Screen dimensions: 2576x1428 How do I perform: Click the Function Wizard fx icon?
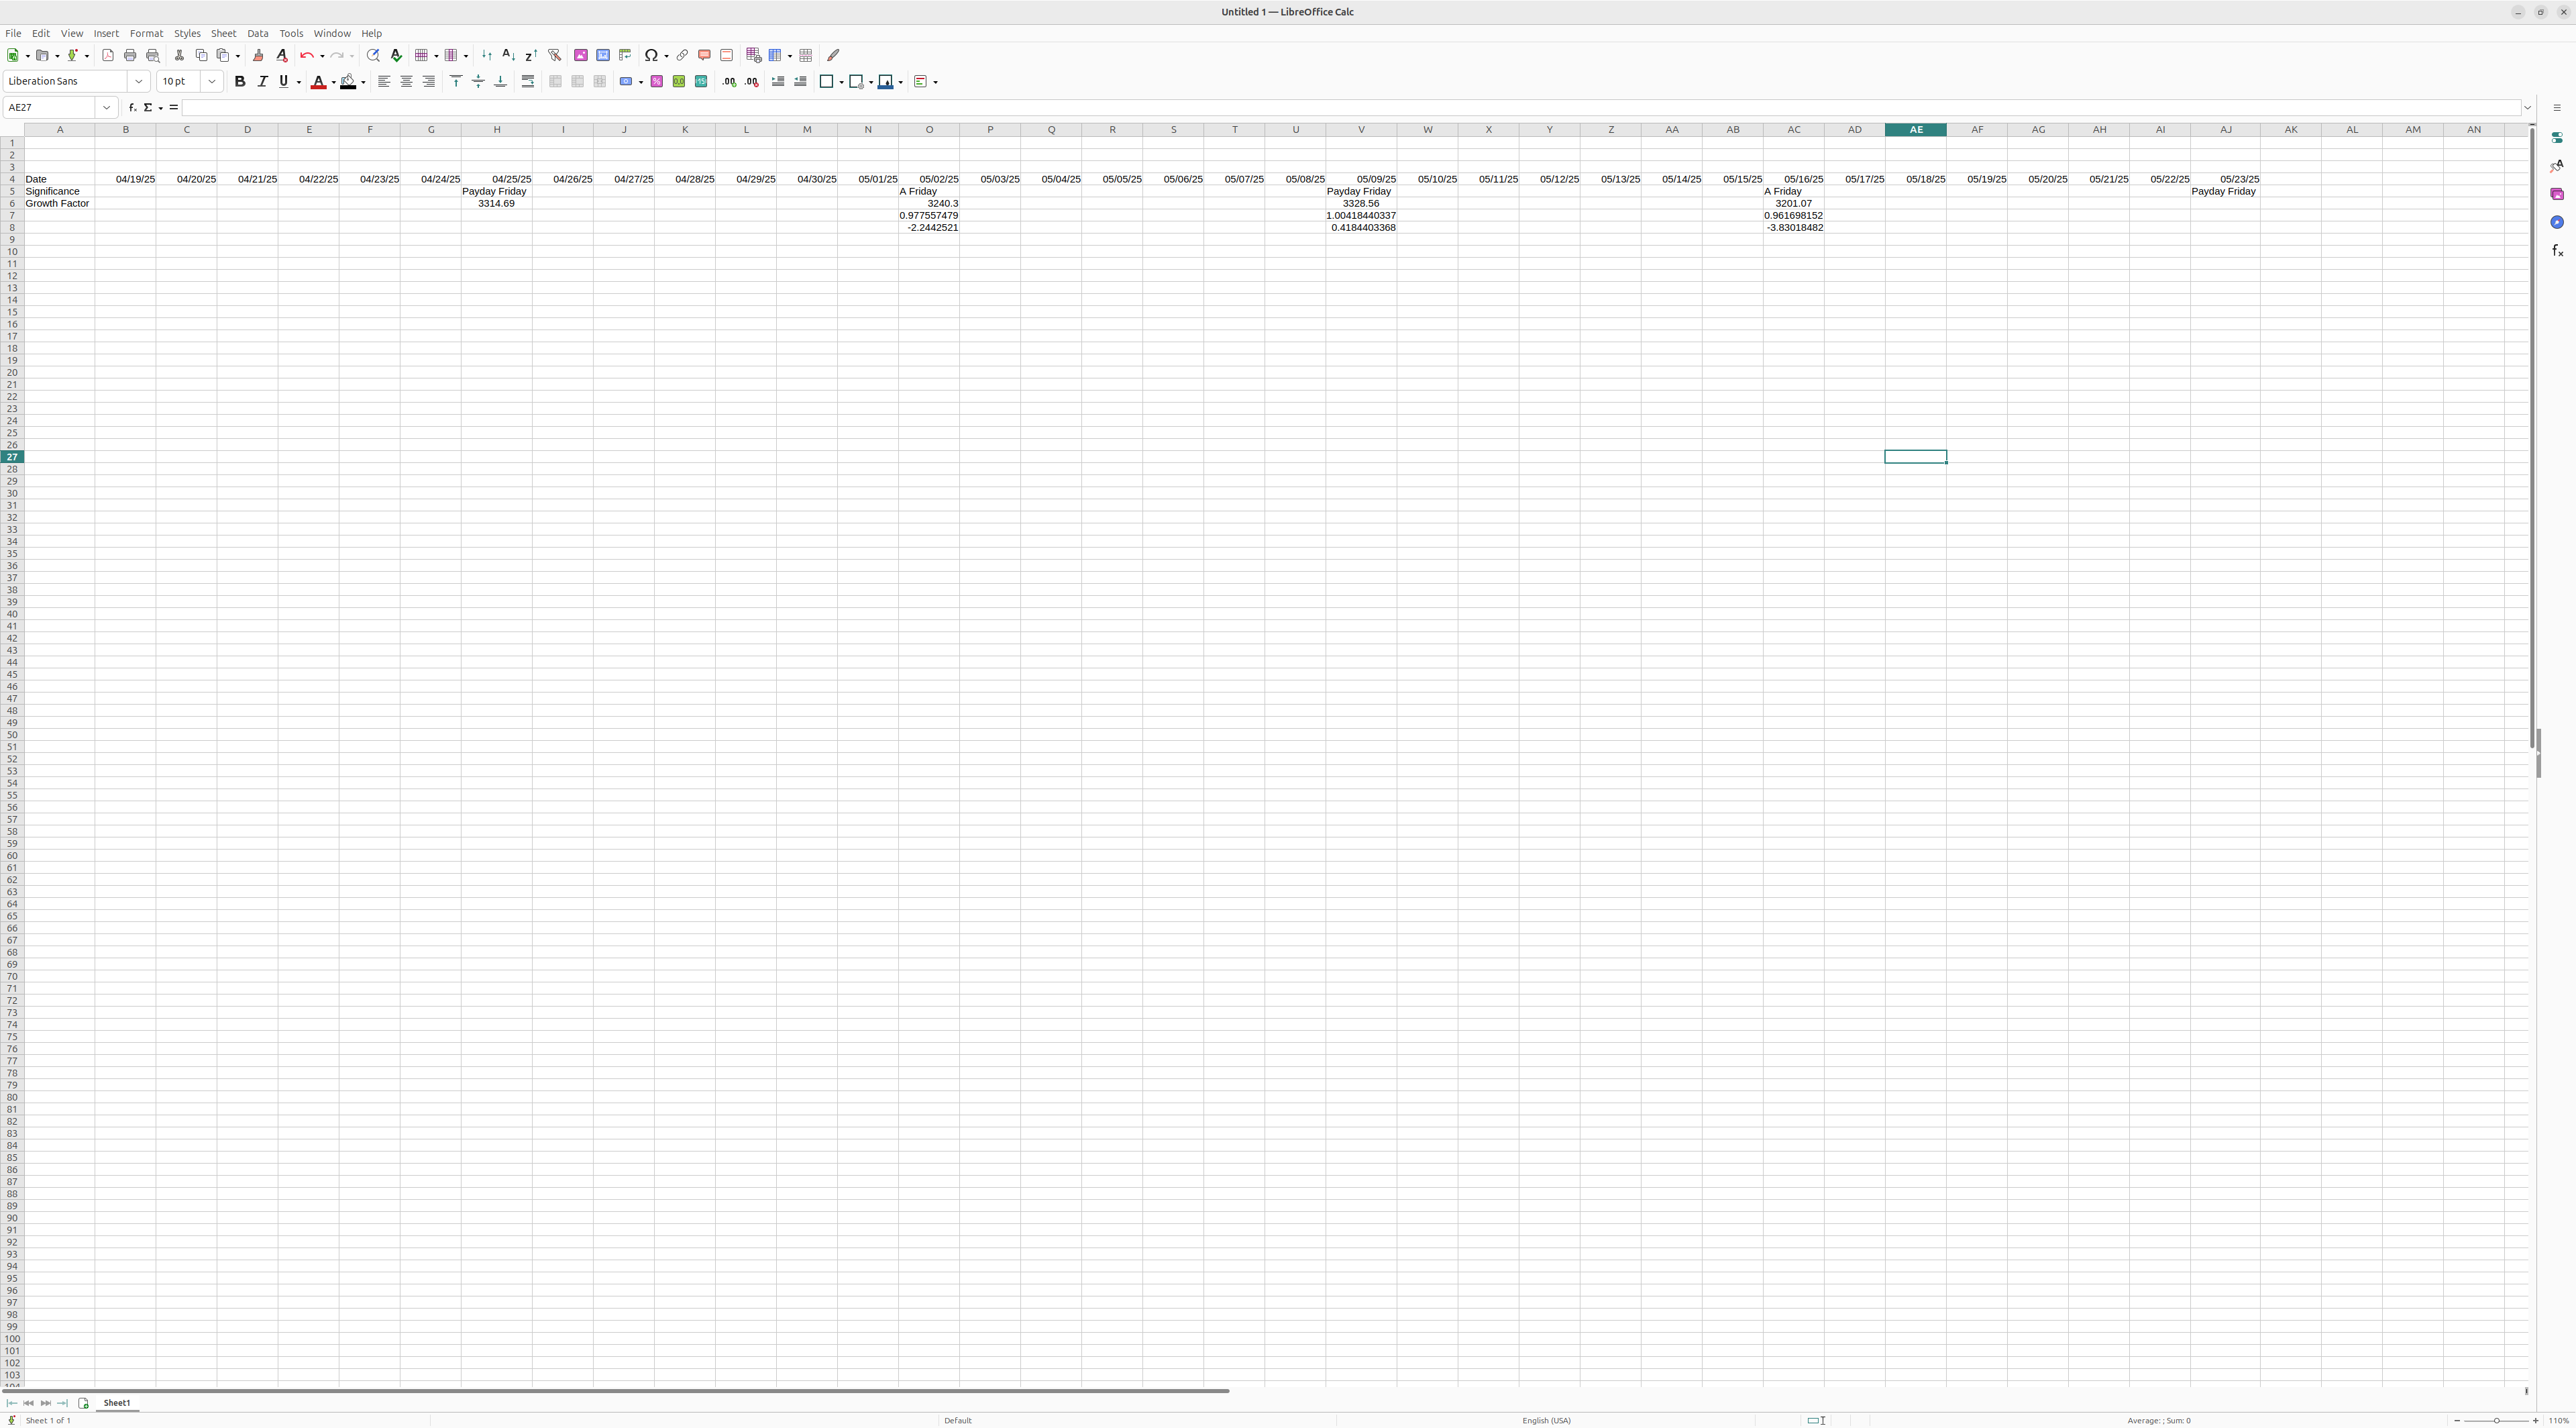132,108
